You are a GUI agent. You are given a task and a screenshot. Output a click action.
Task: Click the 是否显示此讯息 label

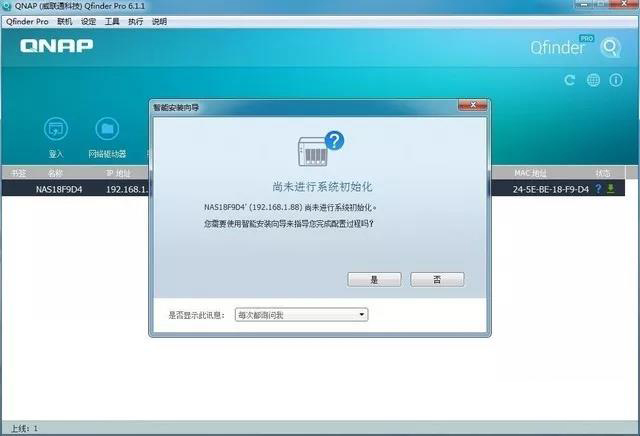pyautogui.click(x=196, y=315)
